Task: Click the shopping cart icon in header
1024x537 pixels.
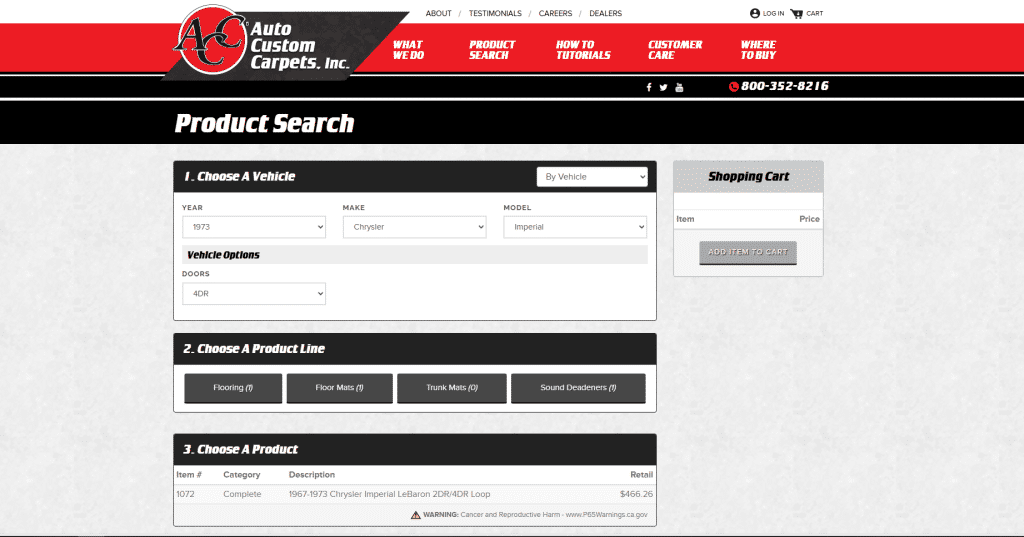Action: coord(796,13)
